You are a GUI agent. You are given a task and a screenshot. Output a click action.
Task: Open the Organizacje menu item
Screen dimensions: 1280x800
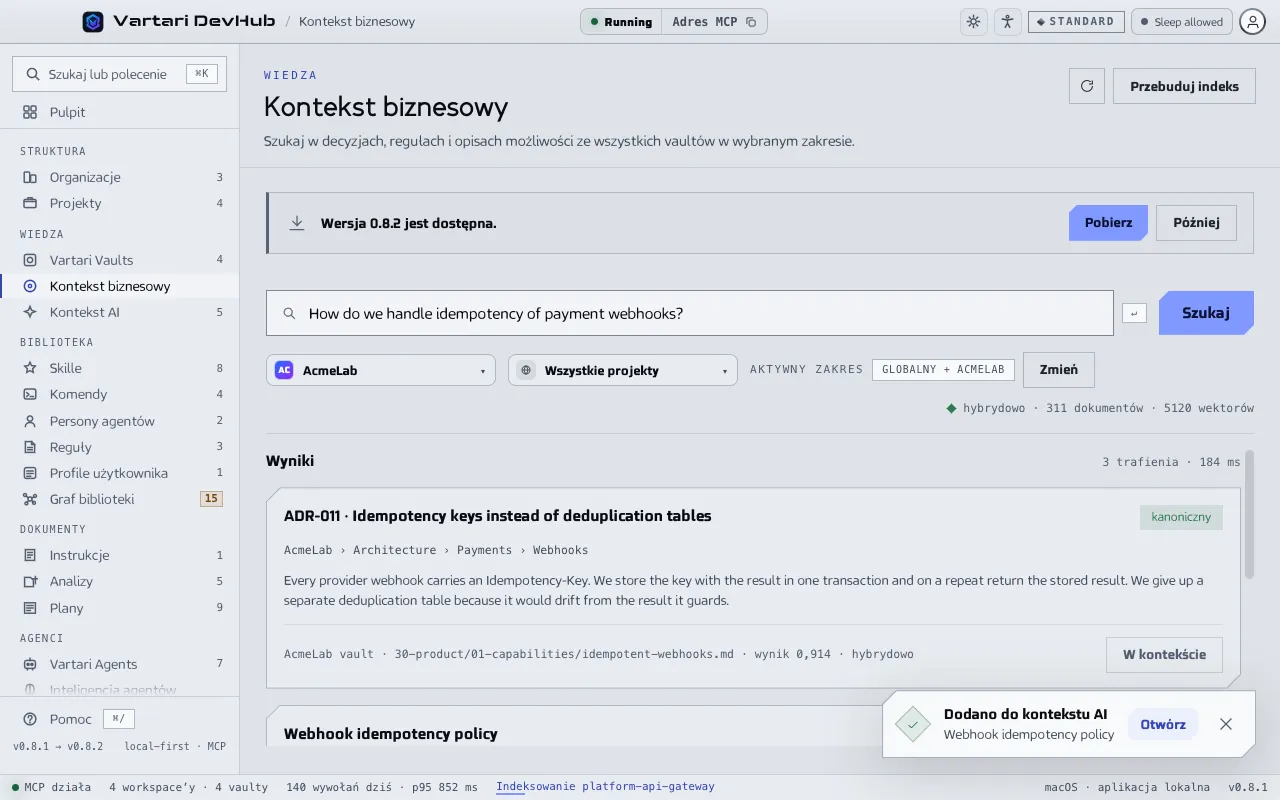click(x=120, y=177)
